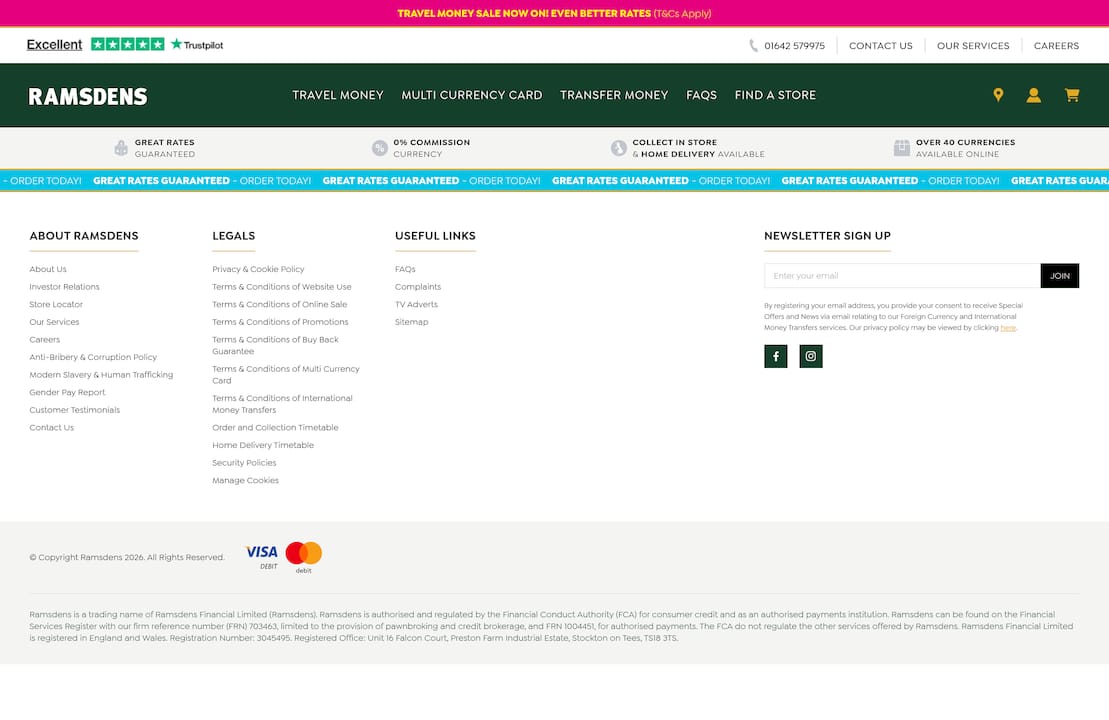Click the account person icon
Screen dimensions: 1109x720
pos(1033,95)
